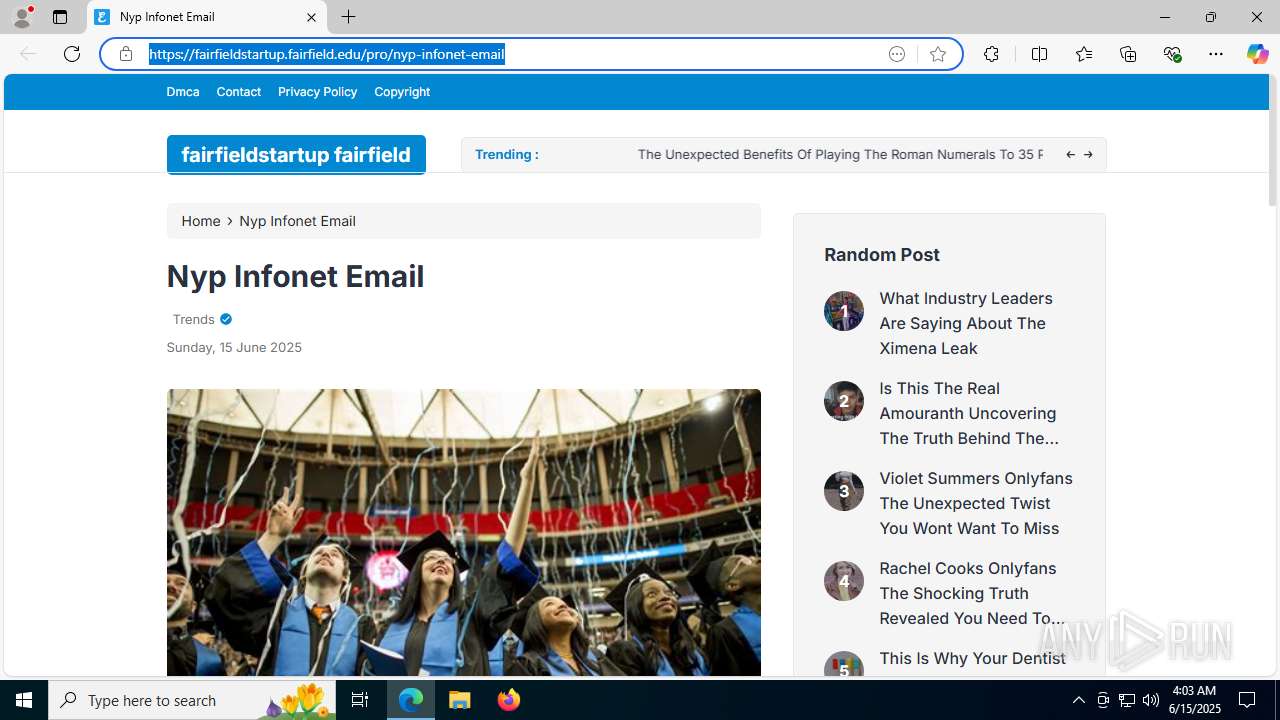This screenshot has height=720, width=1280.
Task: Open the Copyright link
Action: tap(402, 92)
